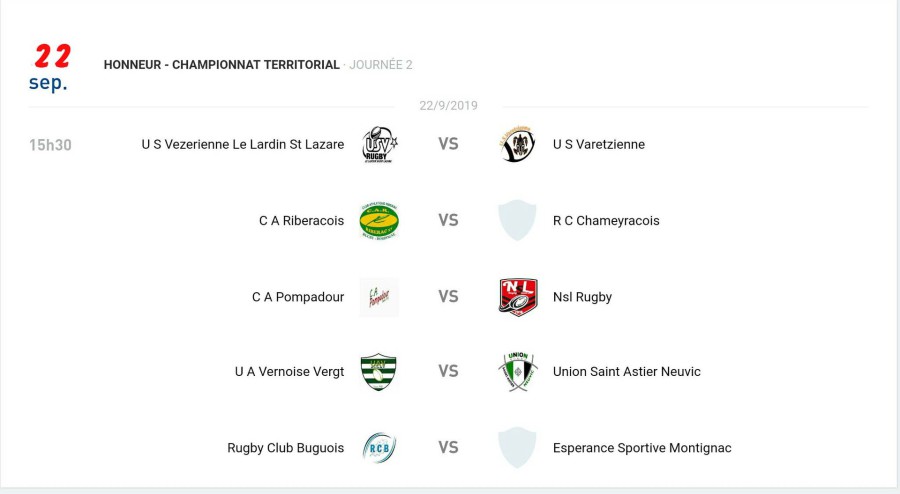Select the Esperance Sportive Montignac placeholder shield
Image resolution: width=900 pixels, height=494 pixels.
click(x=517, y=448)
